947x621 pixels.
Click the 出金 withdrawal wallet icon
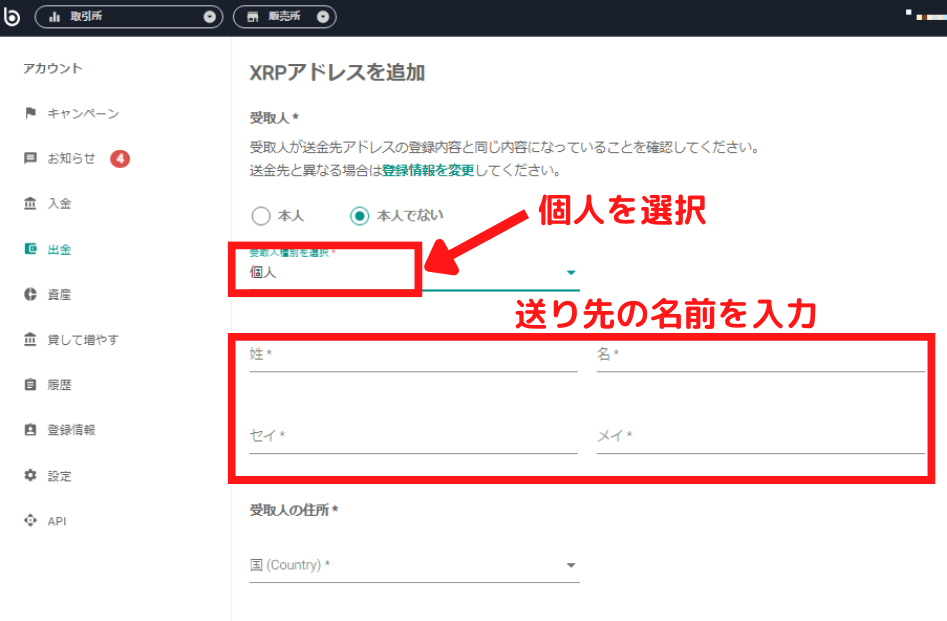tap(30, 249)
